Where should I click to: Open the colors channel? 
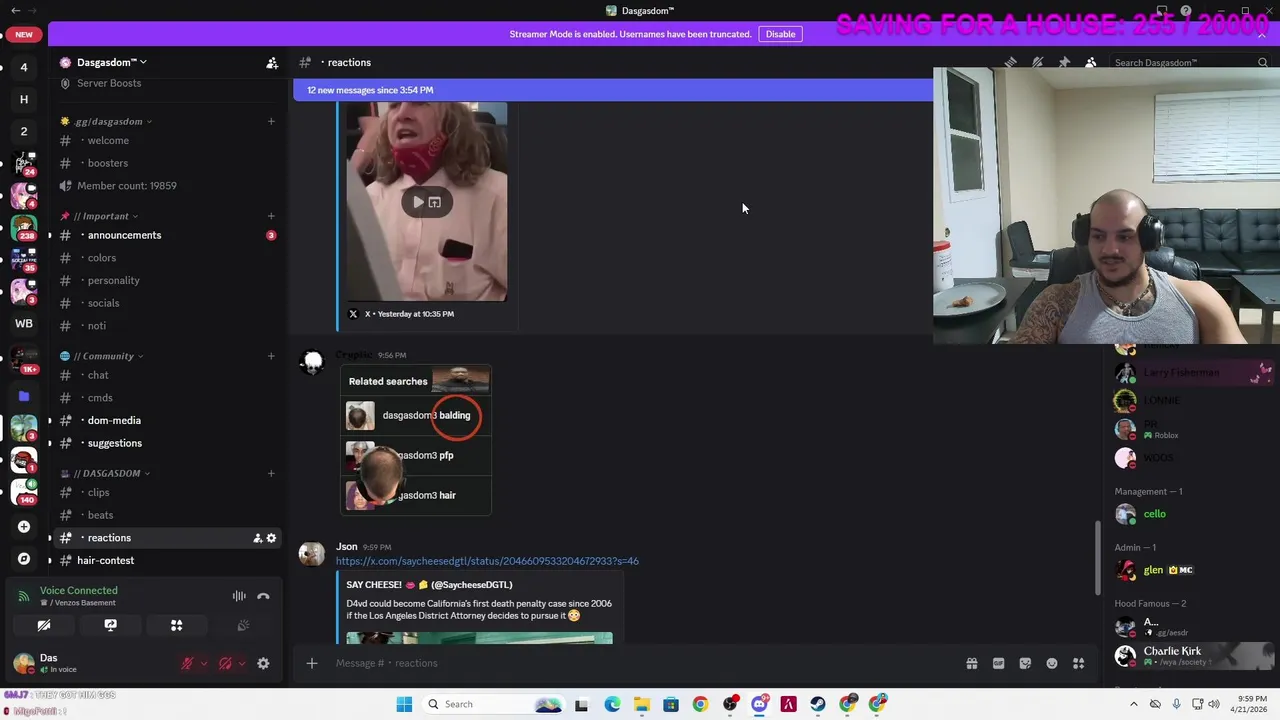pyautogui.click(x=166, y=258)
